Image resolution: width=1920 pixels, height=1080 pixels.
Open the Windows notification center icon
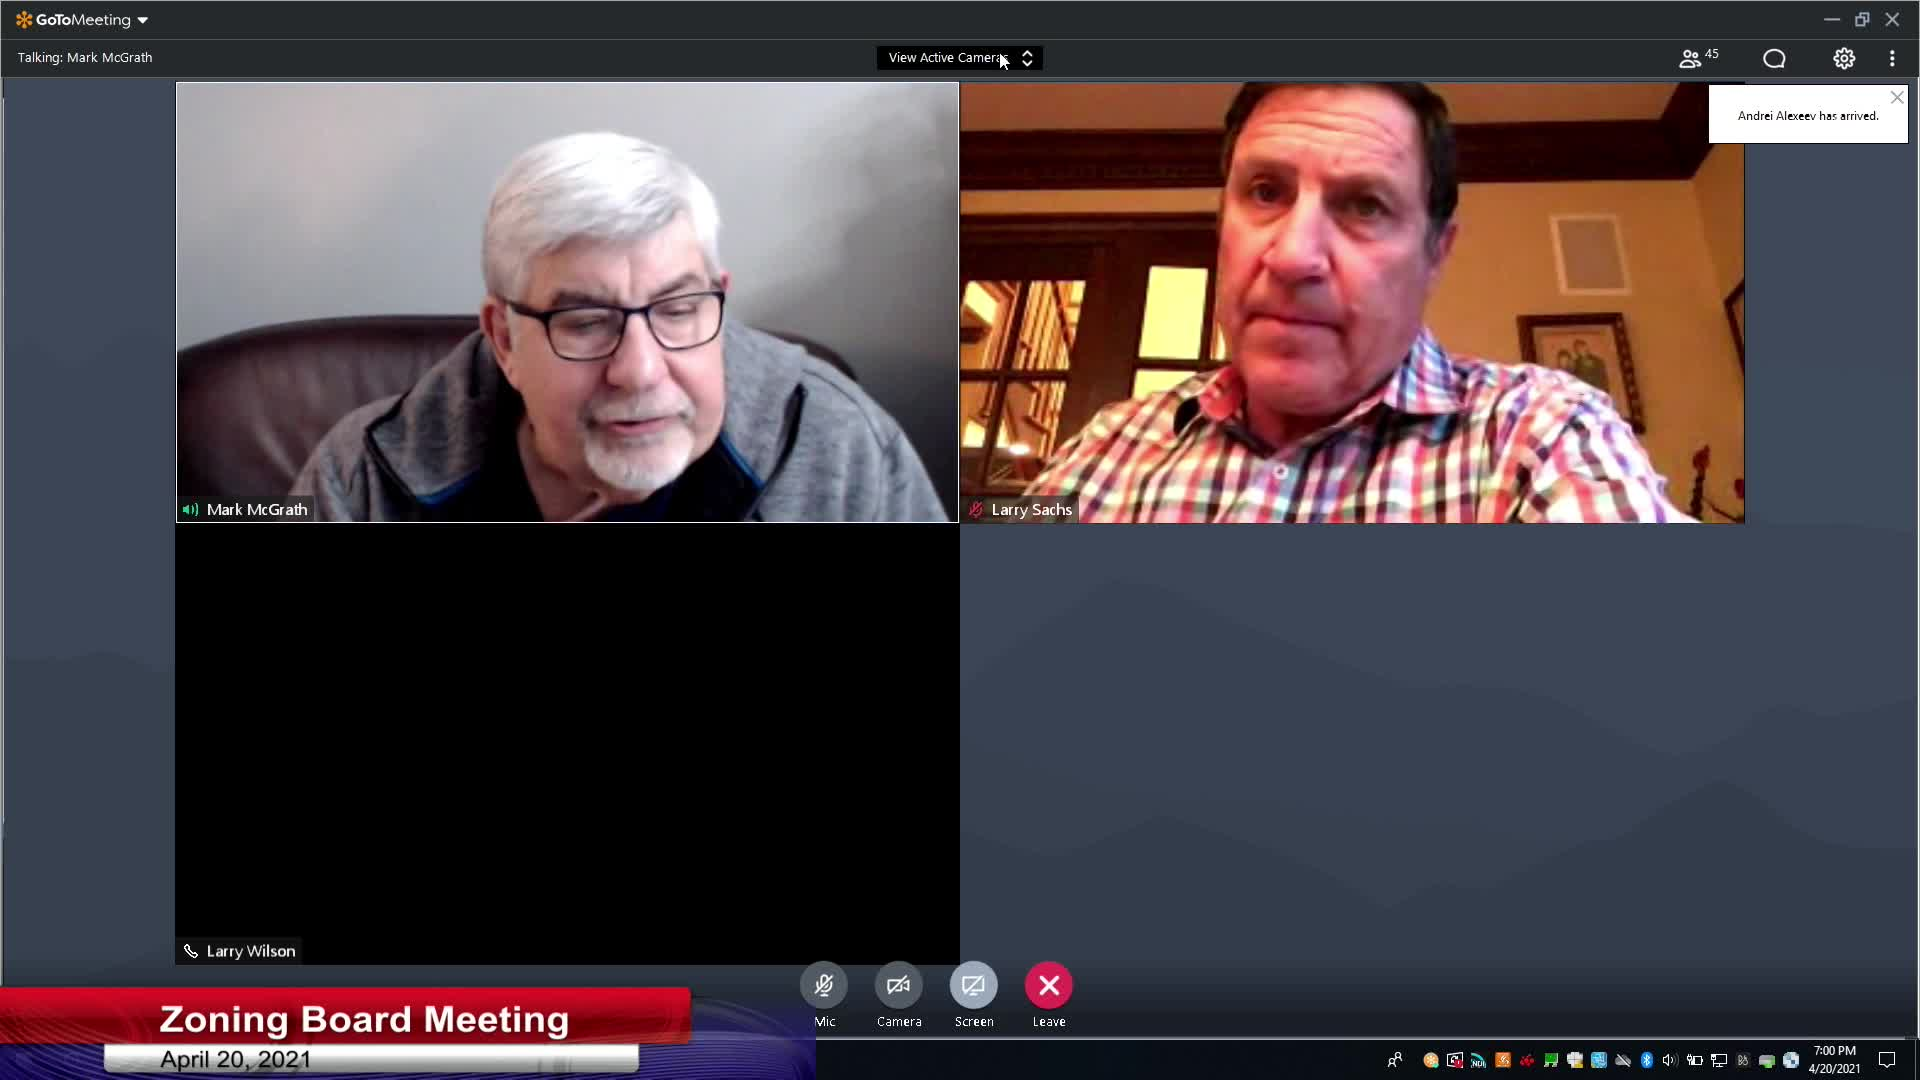point(1887,1060)
